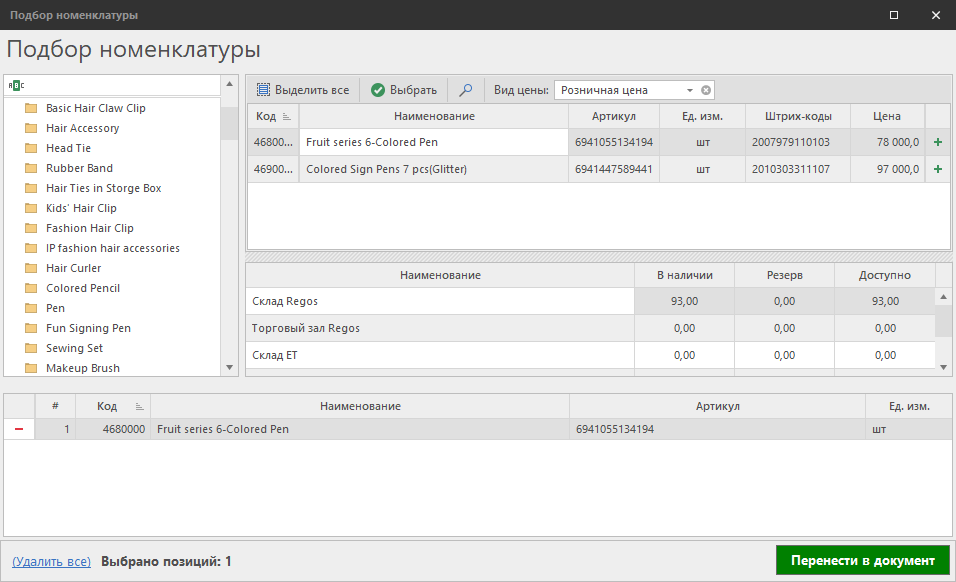Click the Удалить все link
956x582 pixels.
(51, 562)
